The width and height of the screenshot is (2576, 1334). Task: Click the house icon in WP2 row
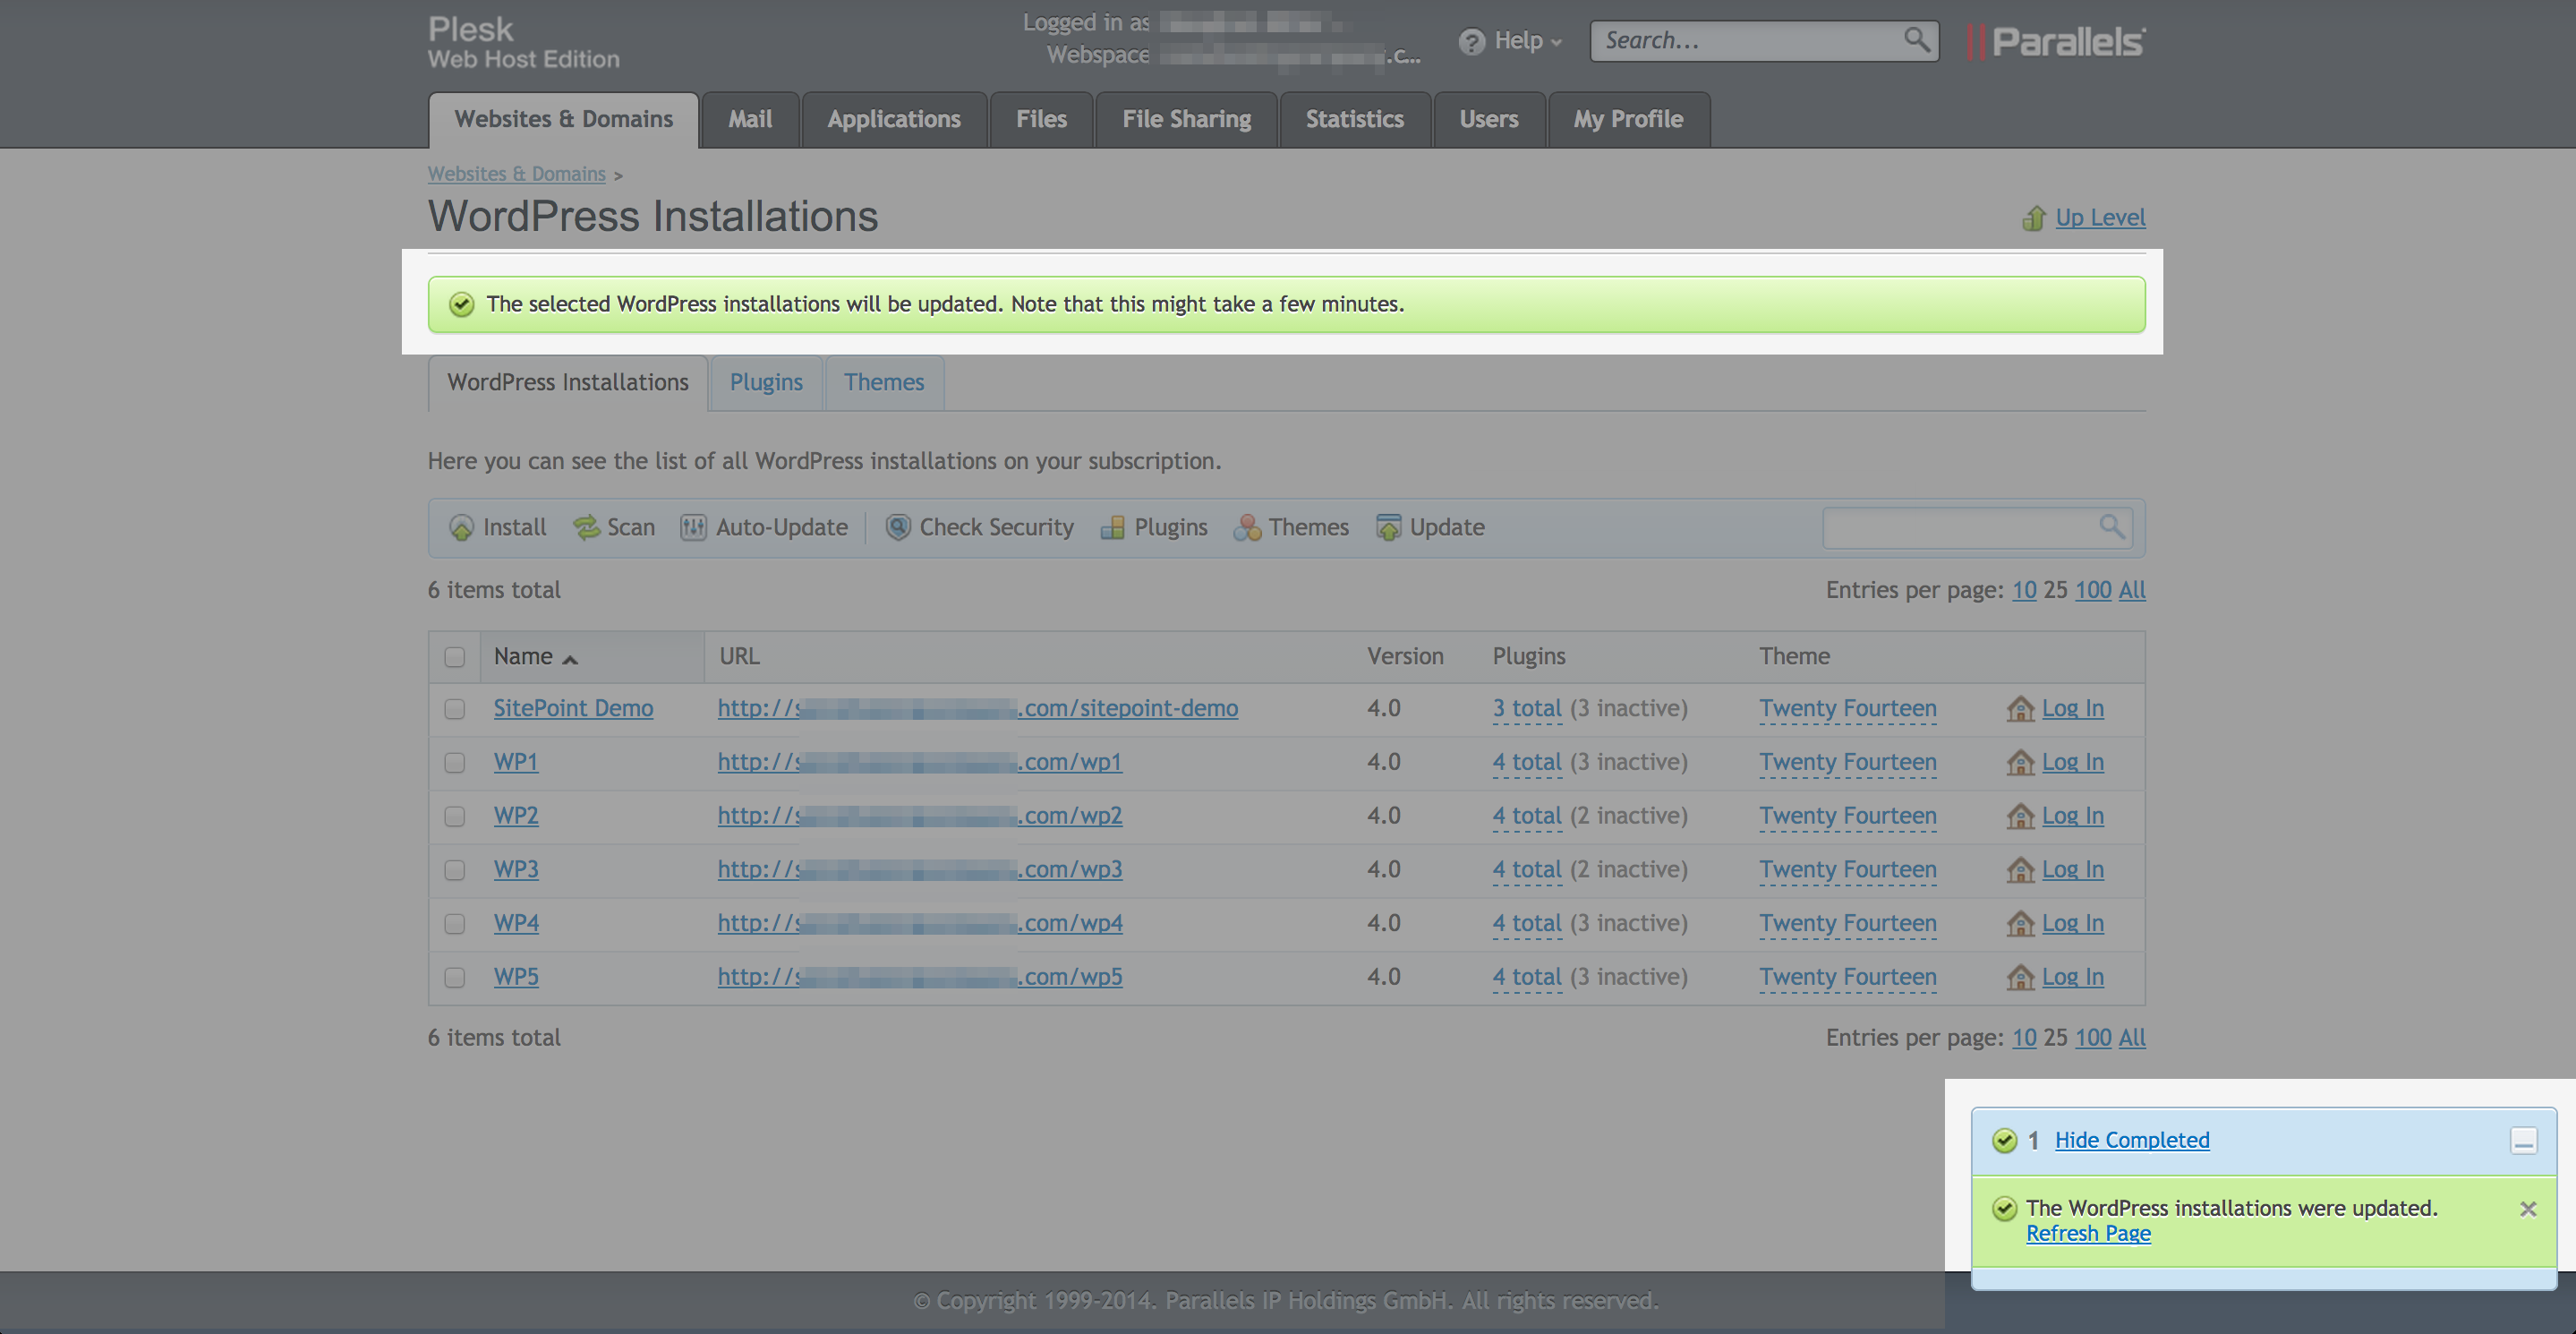[x=2020, y=816]
